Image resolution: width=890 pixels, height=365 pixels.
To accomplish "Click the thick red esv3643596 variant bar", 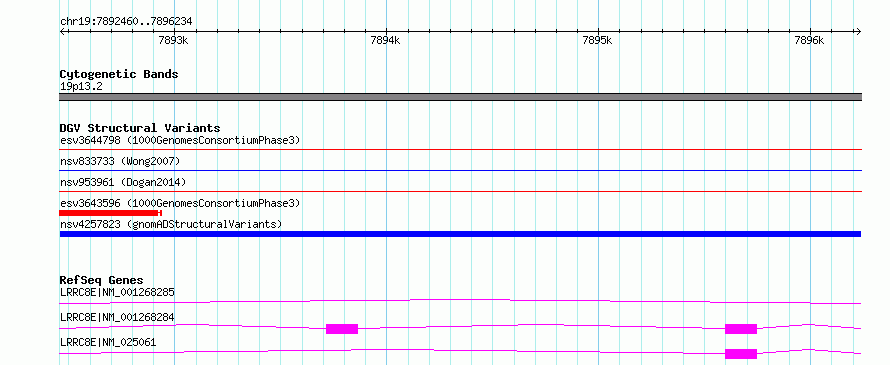I will tap(111, 213).
